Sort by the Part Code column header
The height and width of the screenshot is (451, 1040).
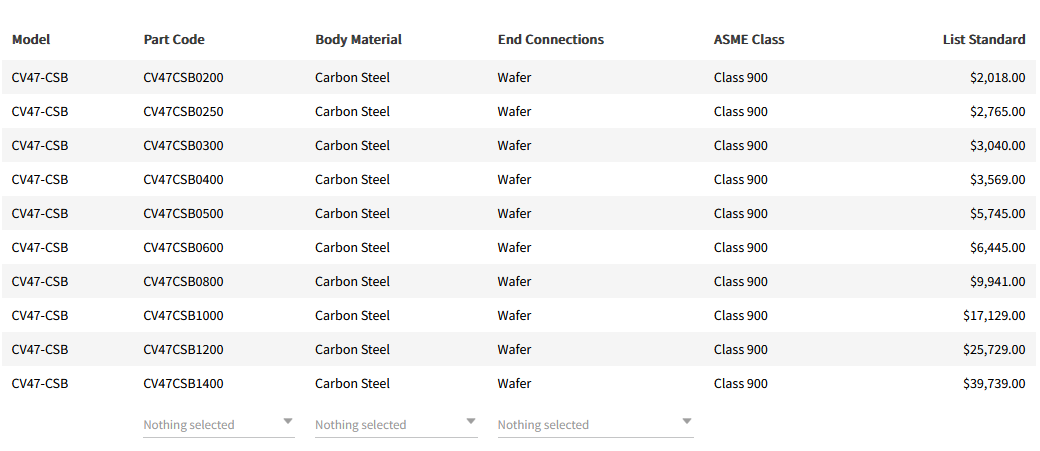click(174, 40)
